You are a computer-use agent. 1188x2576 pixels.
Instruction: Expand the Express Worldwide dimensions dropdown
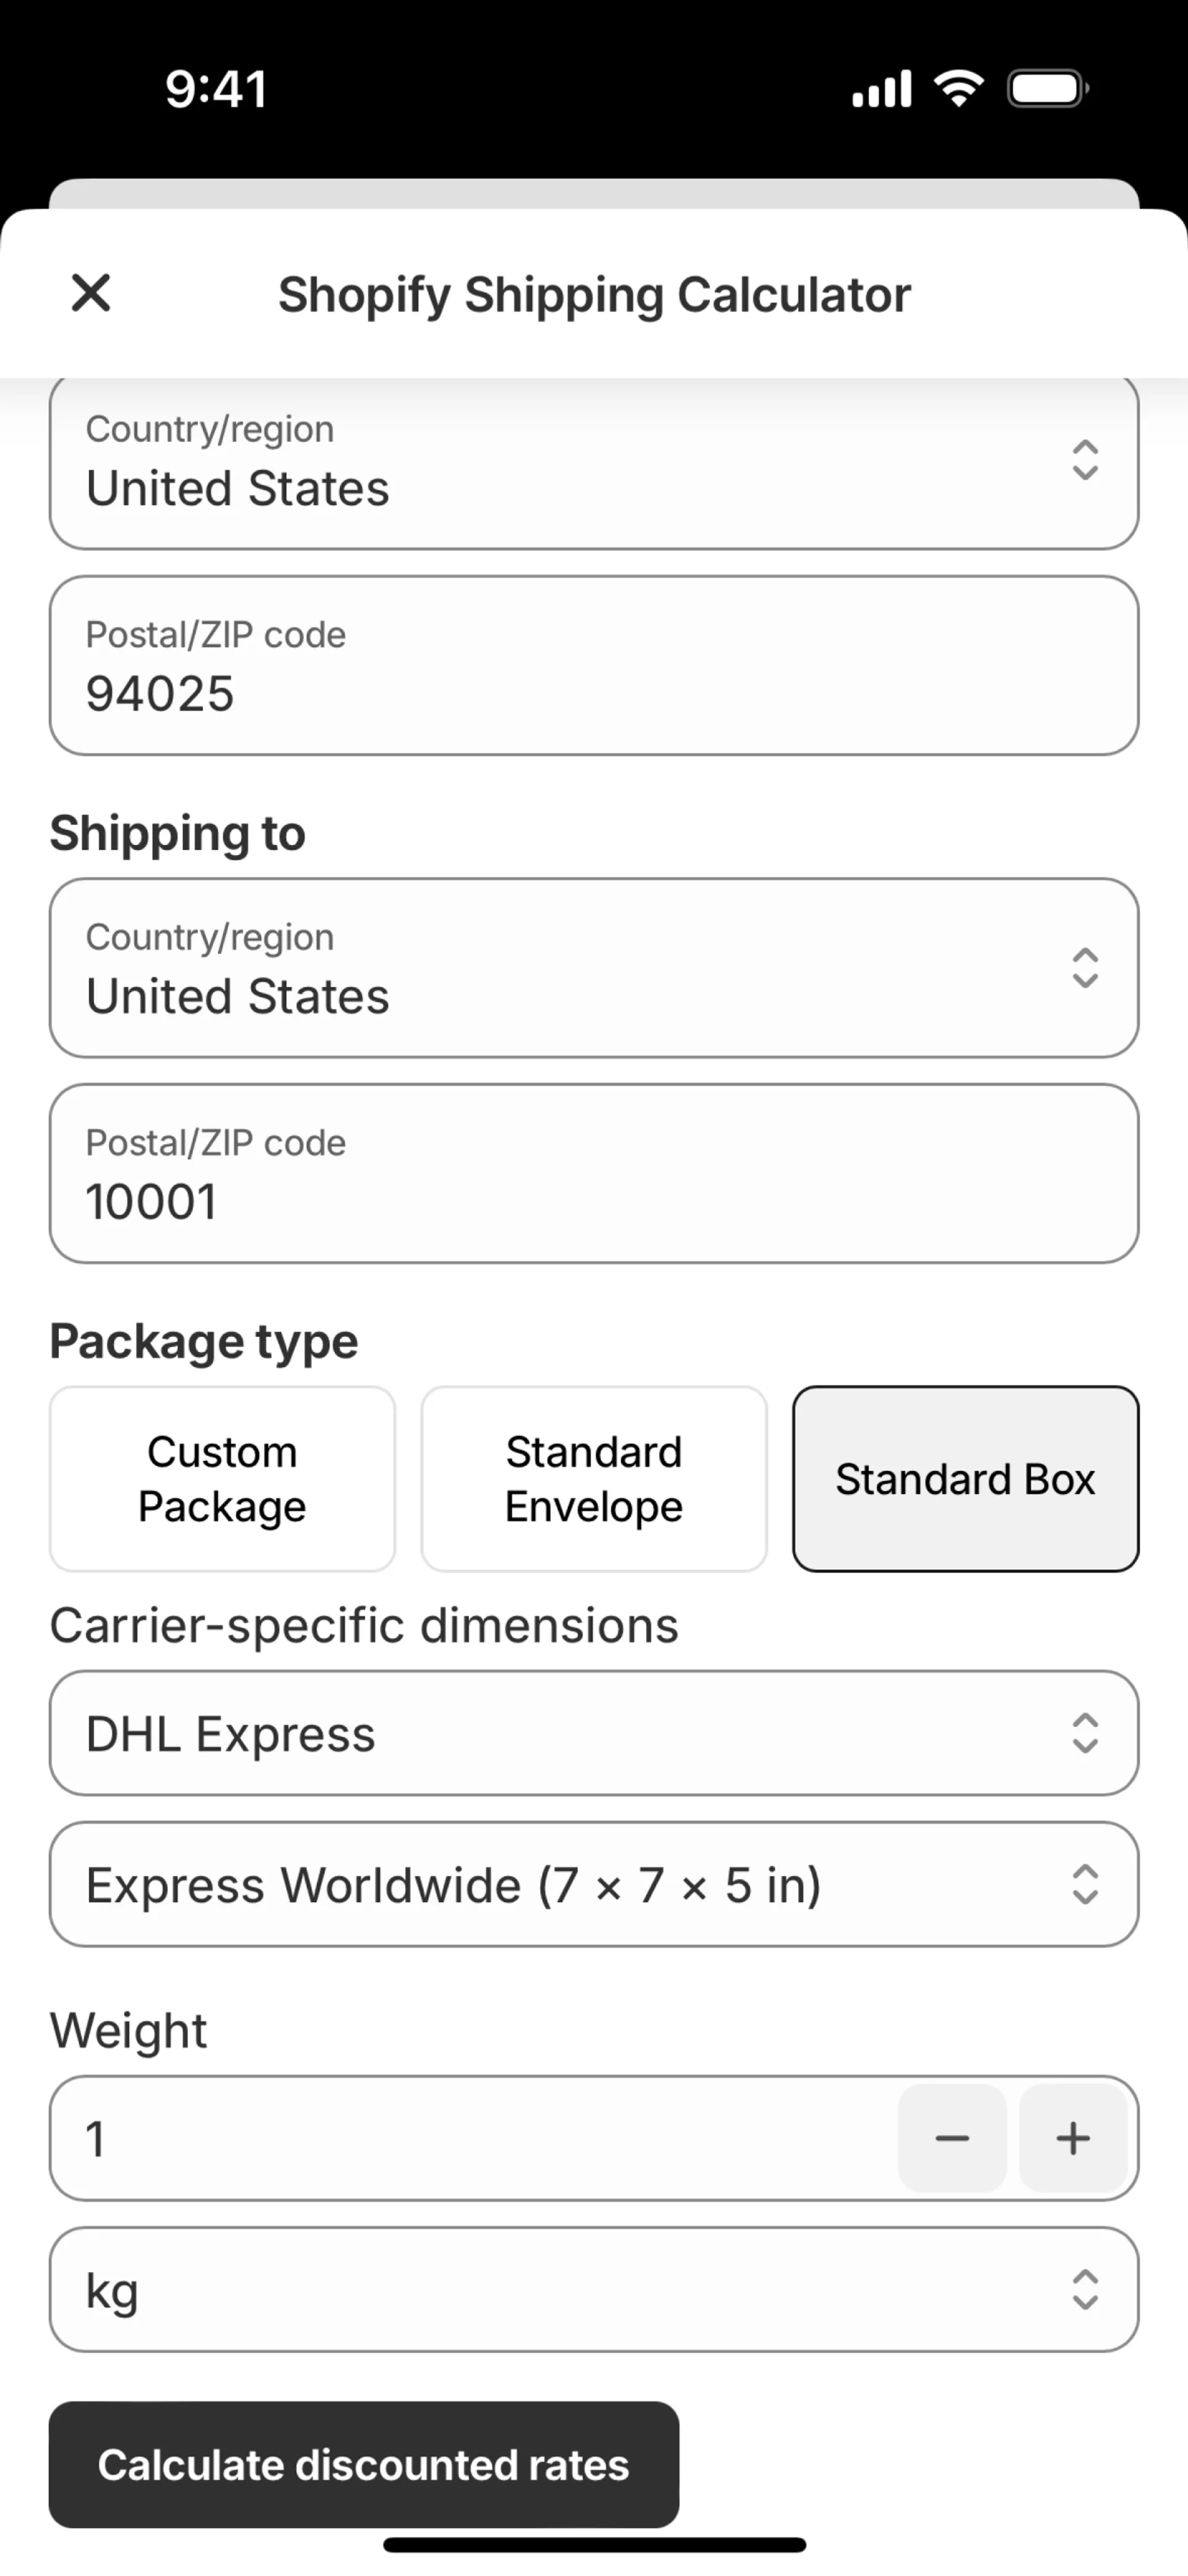[x=594, y=1884]
